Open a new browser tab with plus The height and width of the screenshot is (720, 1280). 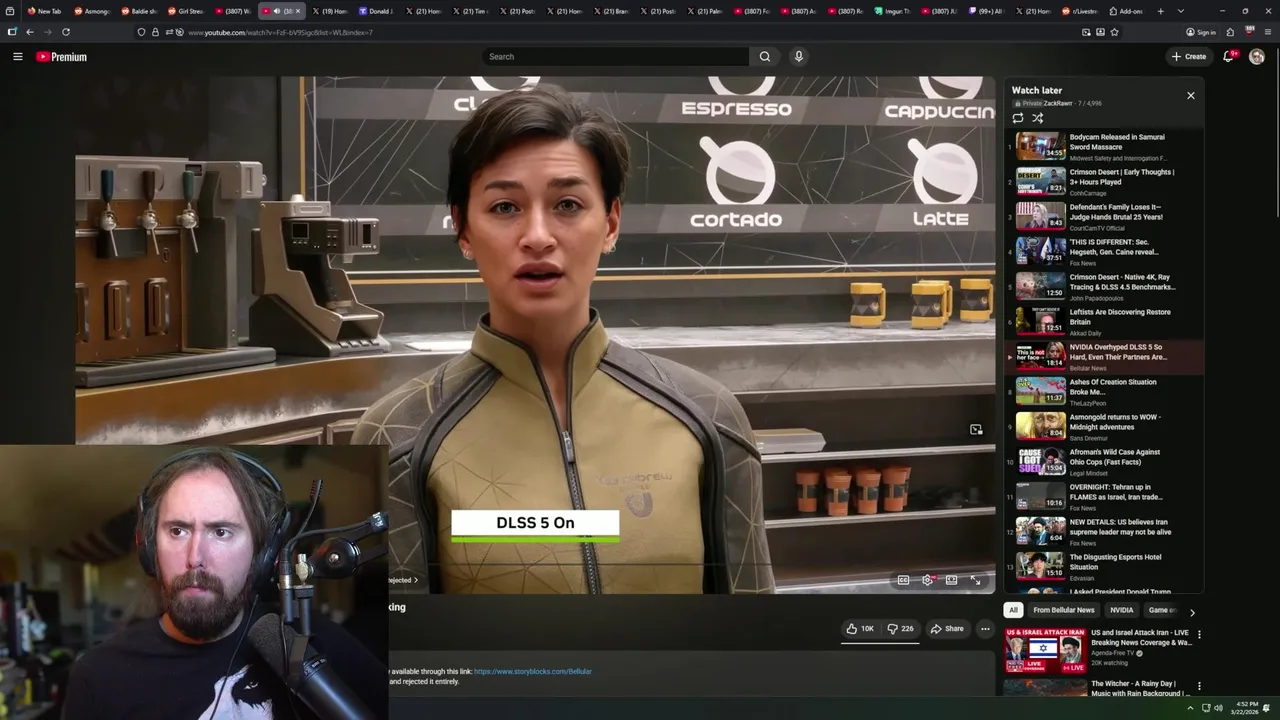tap(1160, 11)
